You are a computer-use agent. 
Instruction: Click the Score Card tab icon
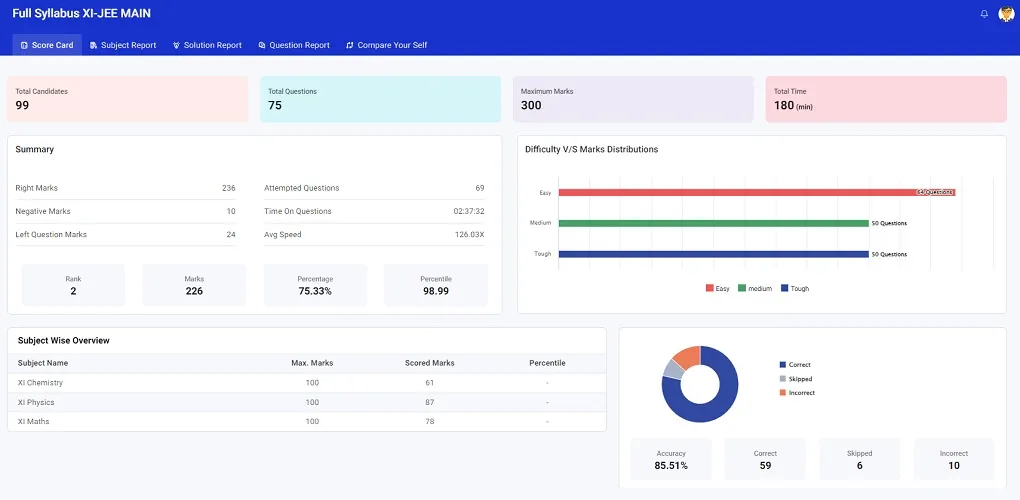24,45
